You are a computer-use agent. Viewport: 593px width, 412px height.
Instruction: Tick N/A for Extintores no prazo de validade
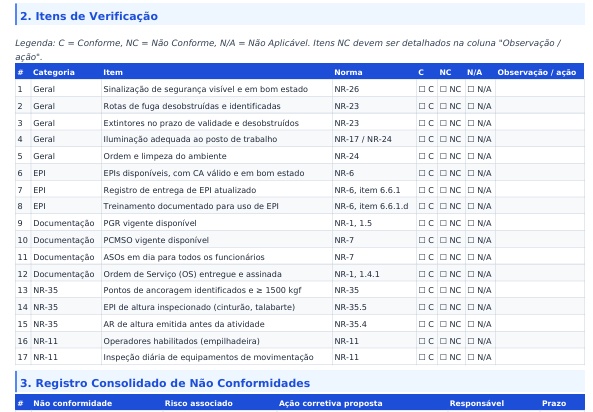471,123
